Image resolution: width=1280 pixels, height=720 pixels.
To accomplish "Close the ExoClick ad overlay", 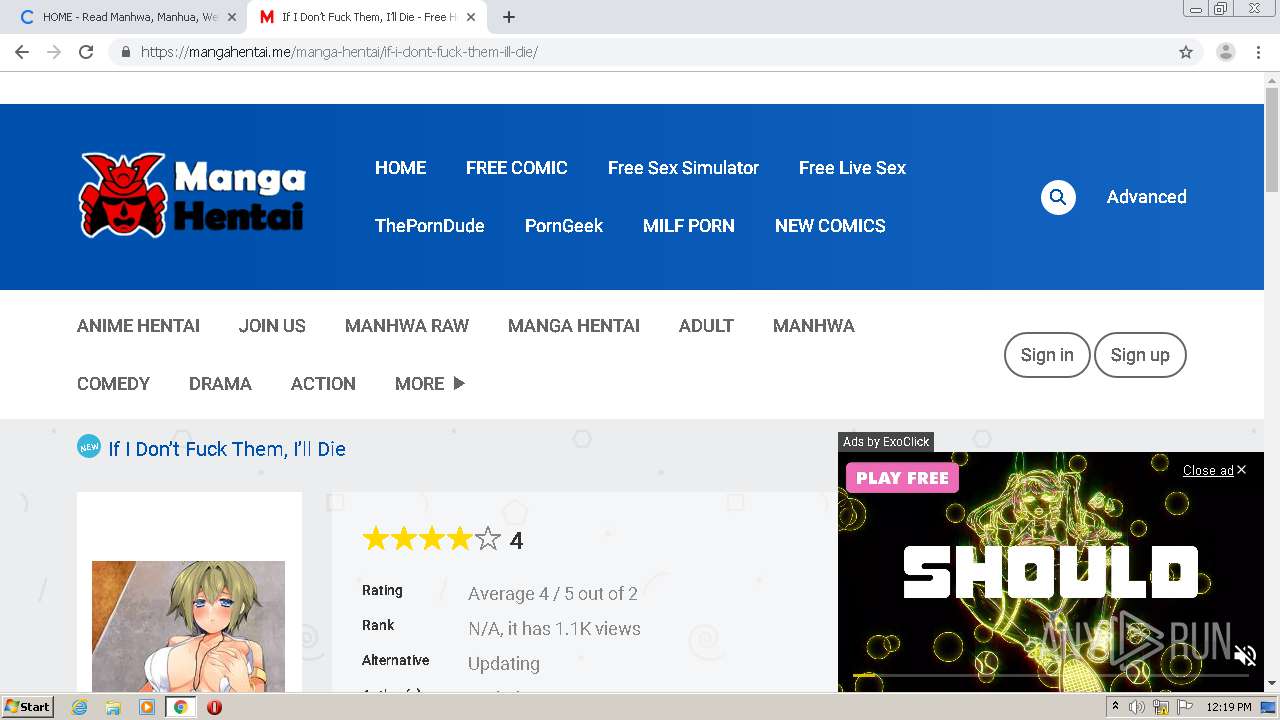I will (x=1241, y=470).
